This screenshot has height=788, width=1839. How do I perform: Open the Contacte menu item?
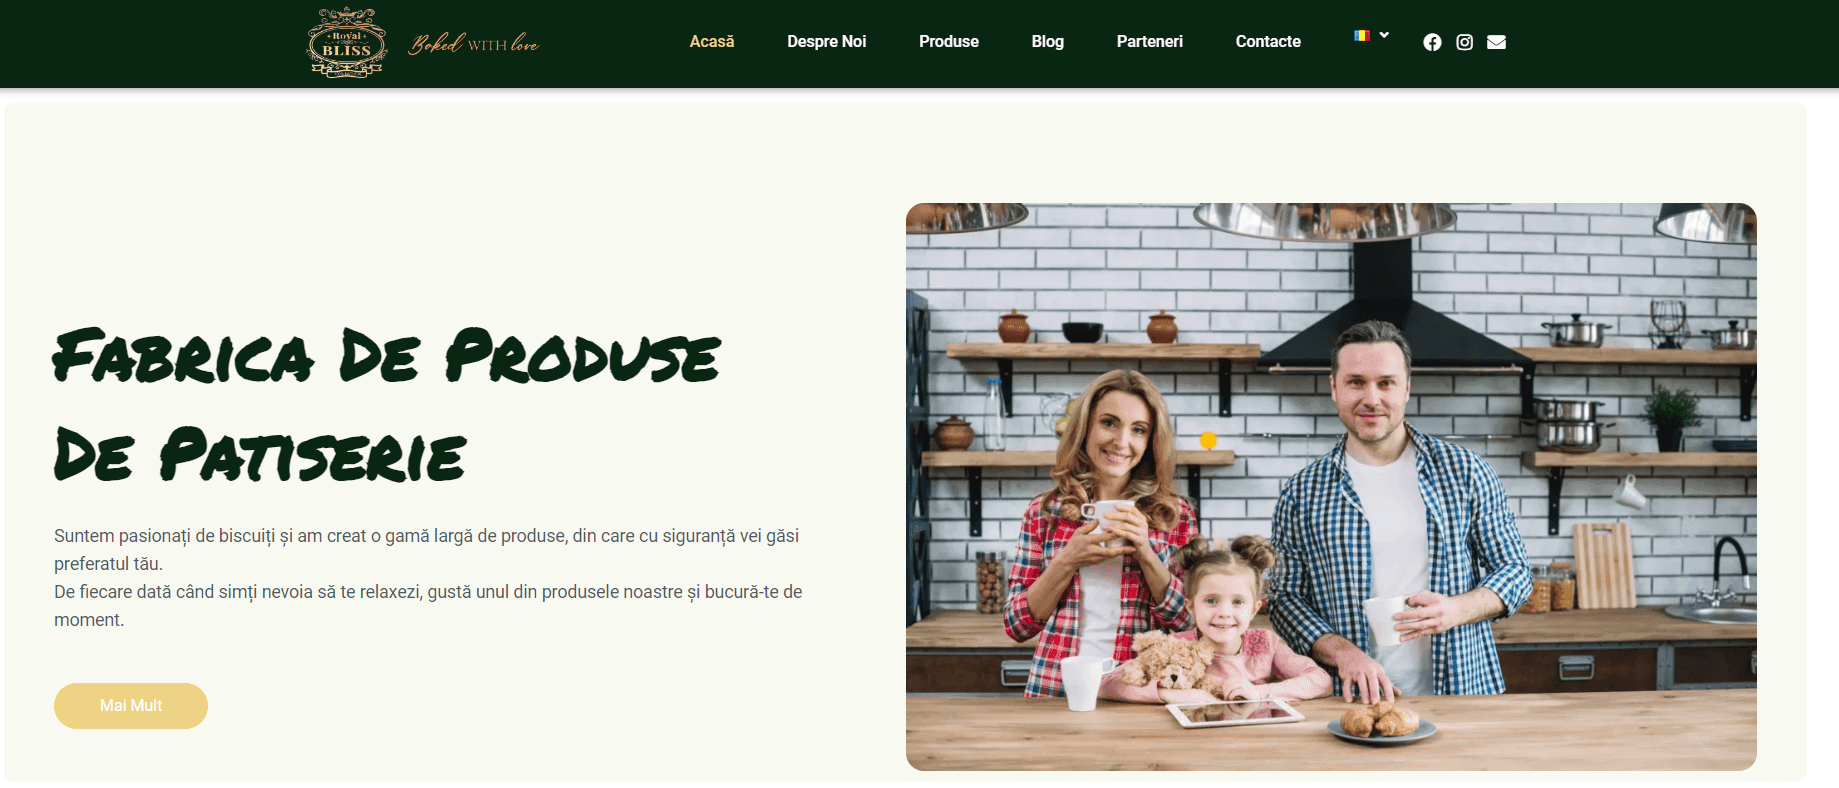[1268, 41]
